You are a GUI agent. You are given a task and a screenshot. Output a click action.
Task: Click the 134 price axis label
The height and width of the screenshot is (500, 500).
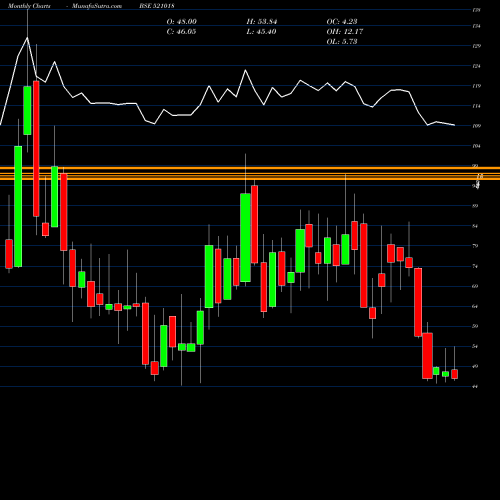pos(477,26)
